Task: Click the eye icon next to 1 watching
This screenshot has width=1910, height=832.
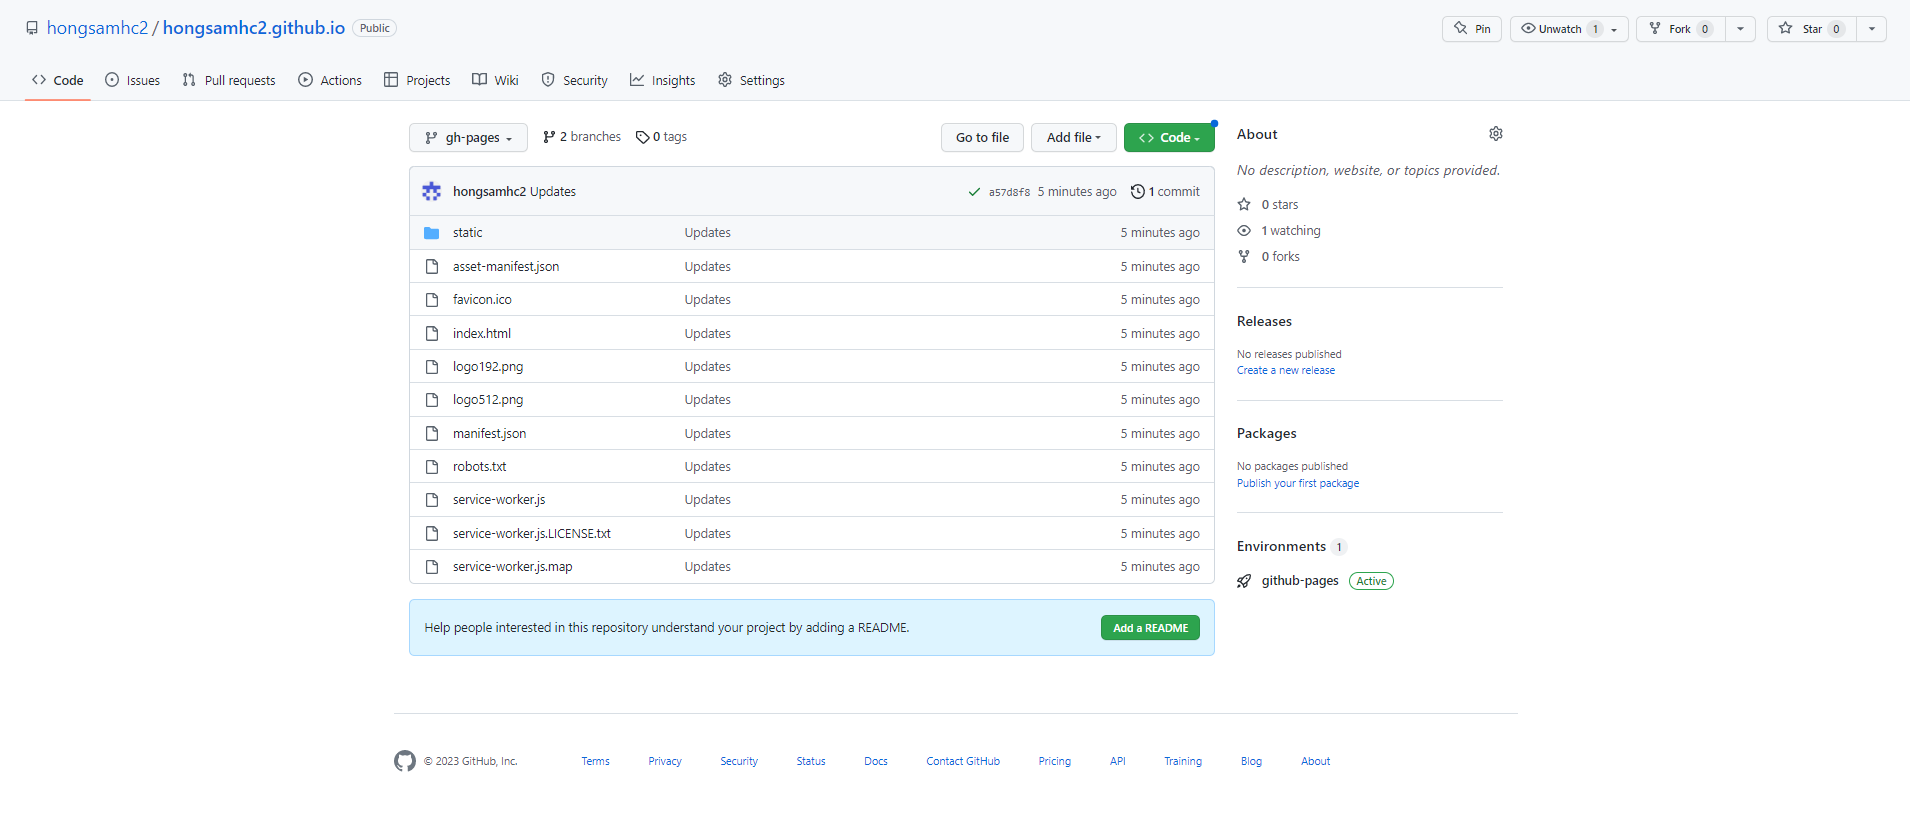Action: [1244, 230]
